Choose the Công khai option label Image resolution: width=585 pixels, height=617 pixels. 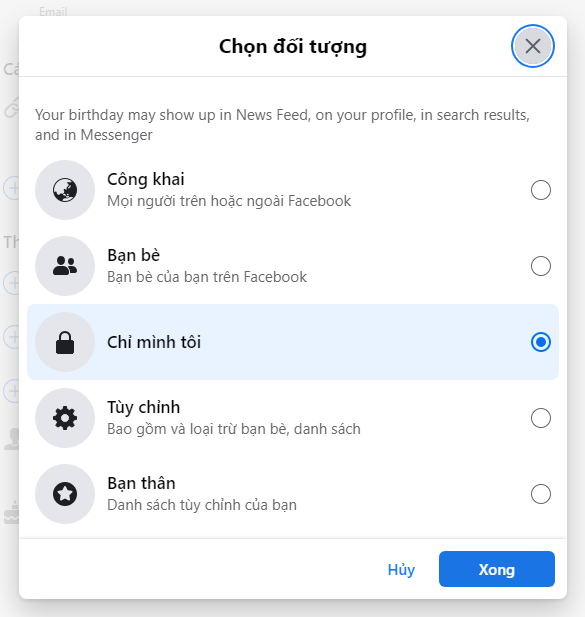click(146, 179)
